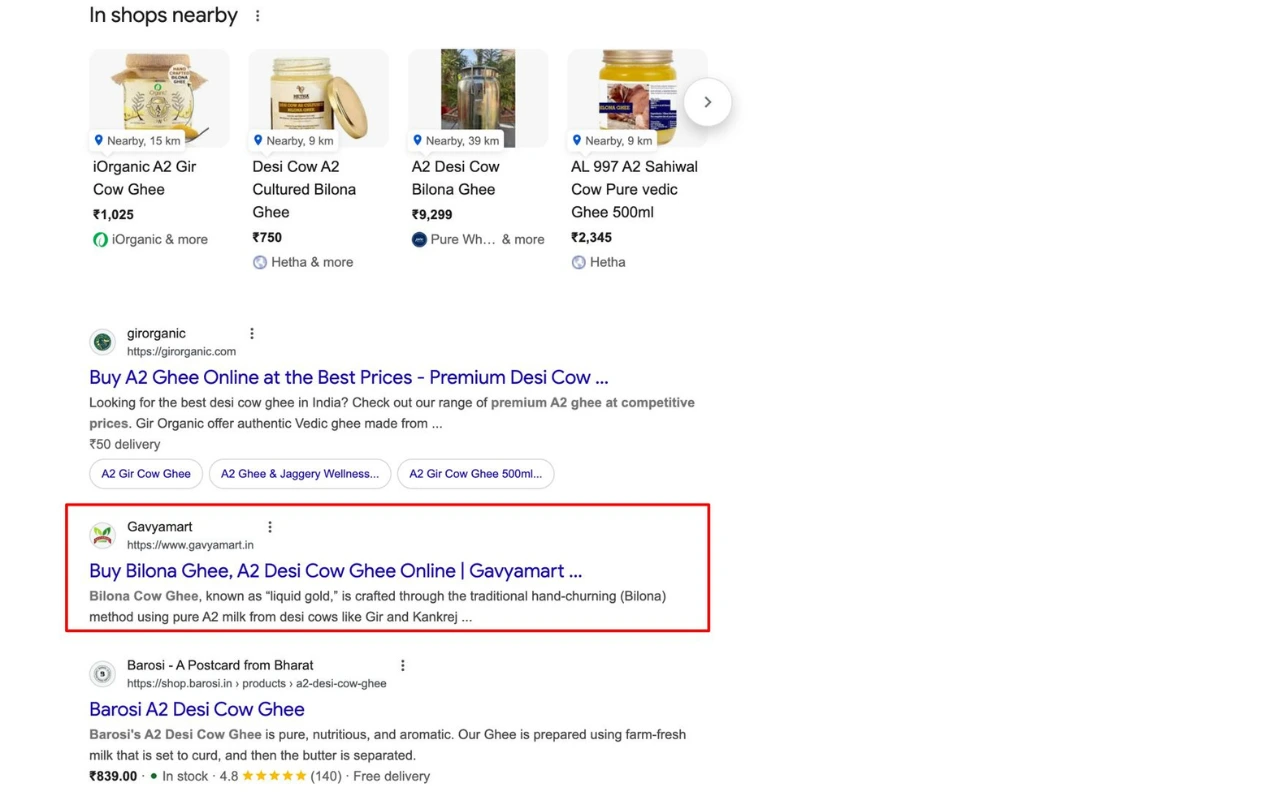This screenshot has width=1280, height=796.
Task: Click the girorganic site favicon
Action: point(102,342)
